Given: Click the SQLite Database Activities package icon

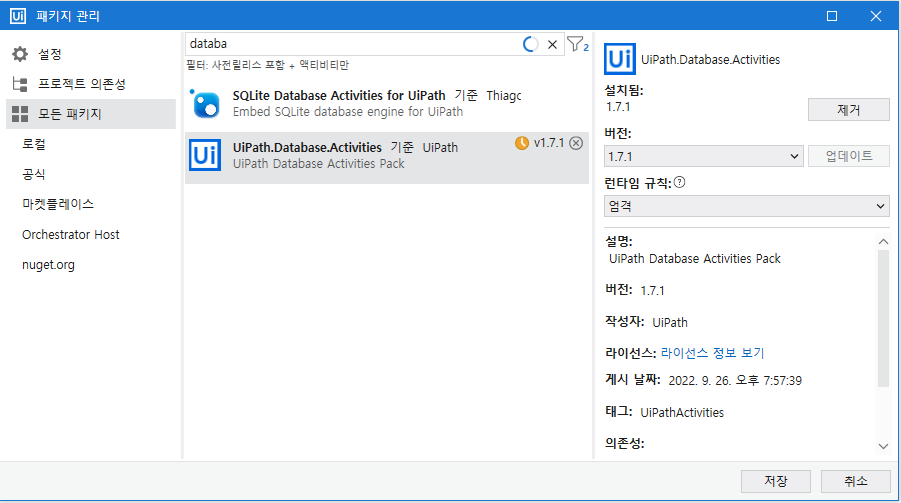Looking at the screenshot, I should tap(205, 104).
